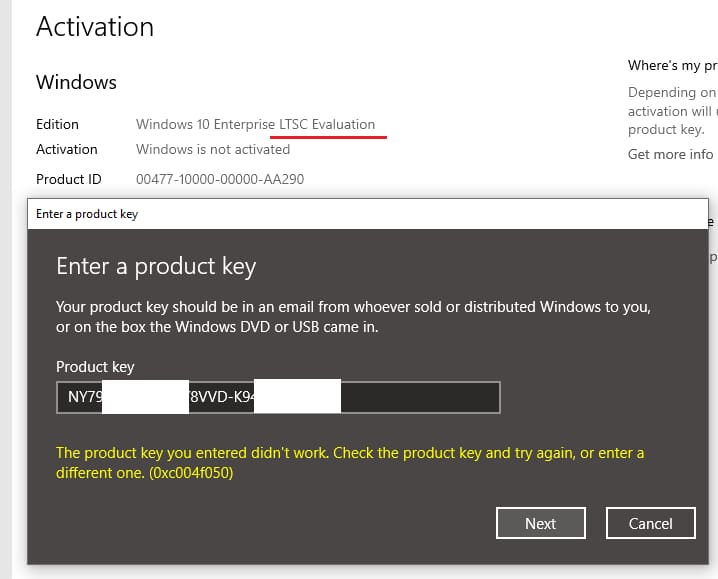
Task: Click the Next button
Action: coord(541,523)
